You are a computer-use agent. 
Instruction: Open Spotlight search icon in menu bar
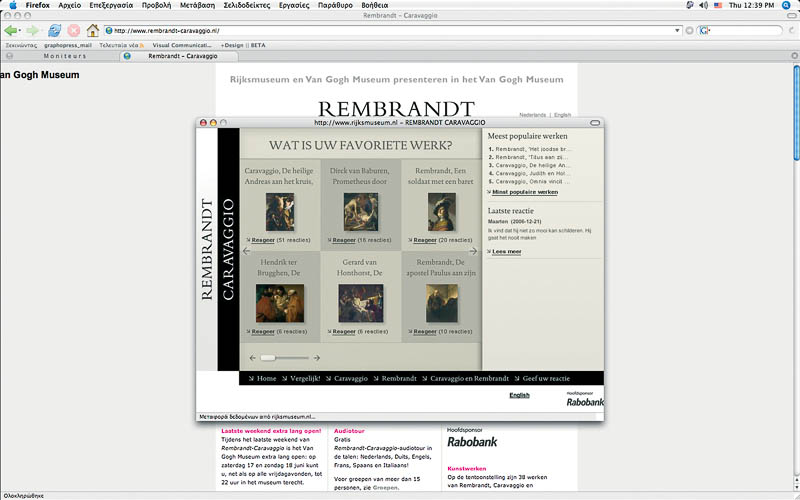click(786, 5)
